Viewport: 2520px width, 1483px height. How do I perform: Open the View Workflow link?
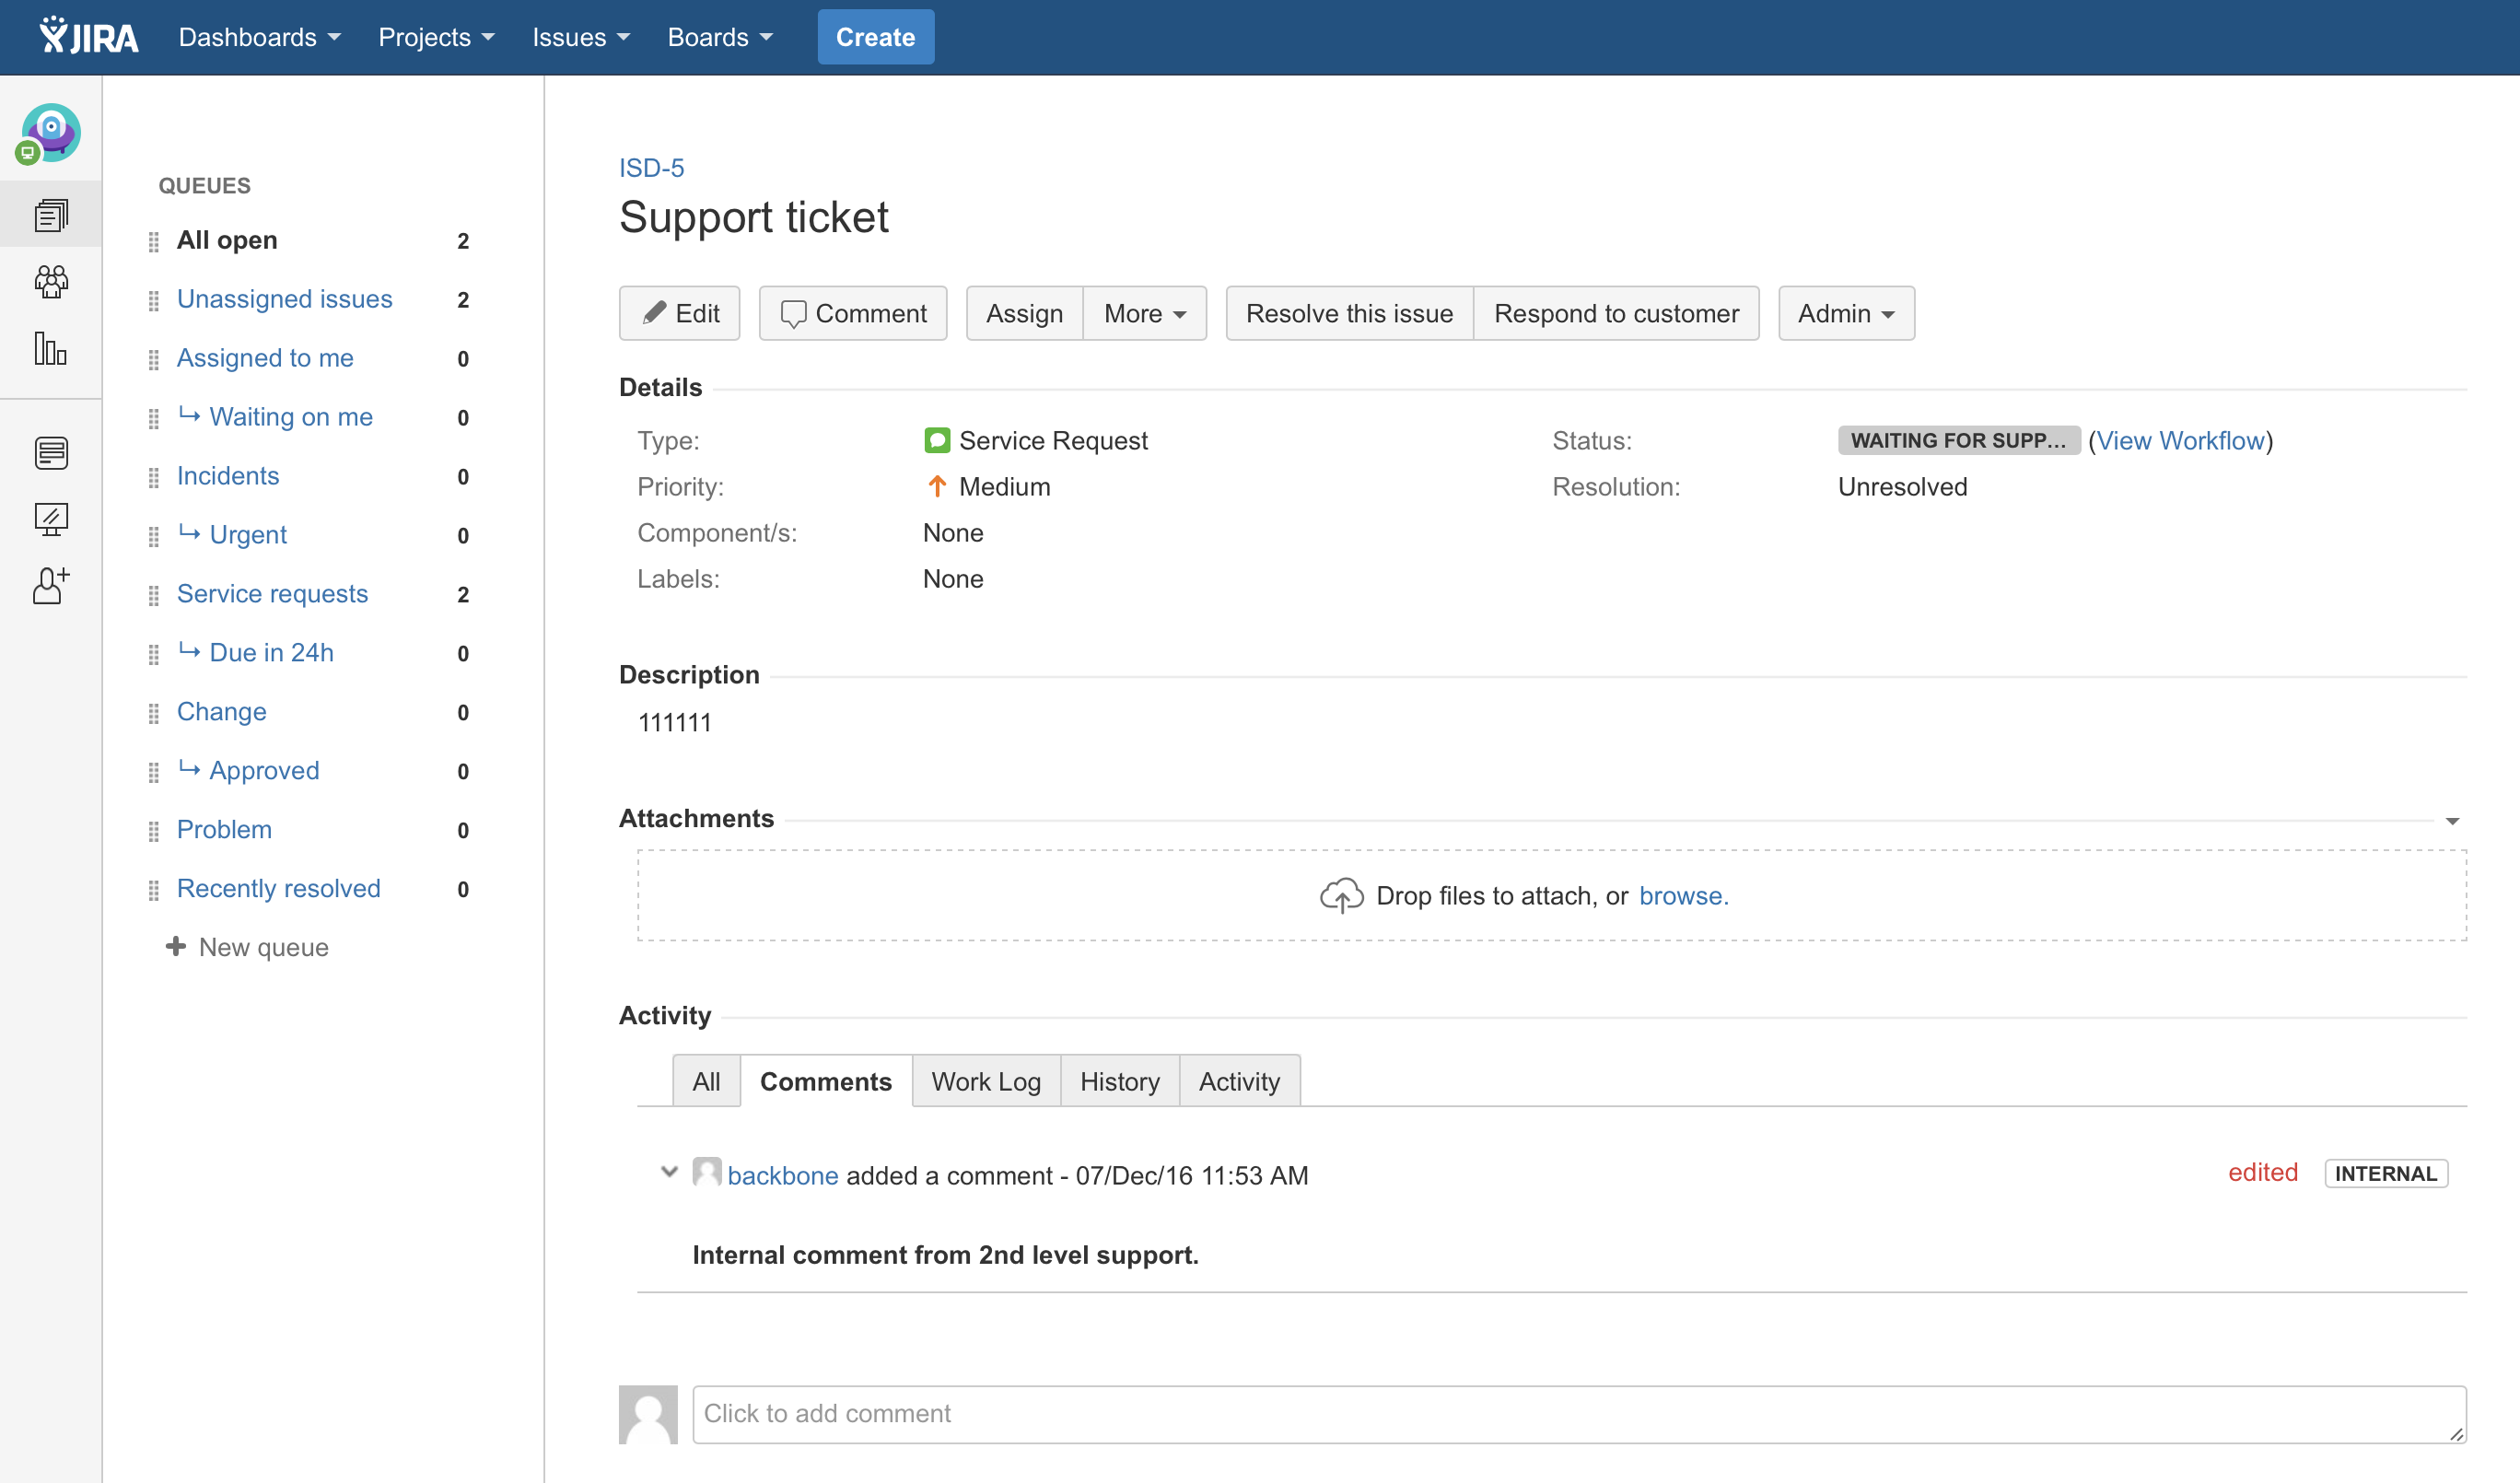(2181, 440)
